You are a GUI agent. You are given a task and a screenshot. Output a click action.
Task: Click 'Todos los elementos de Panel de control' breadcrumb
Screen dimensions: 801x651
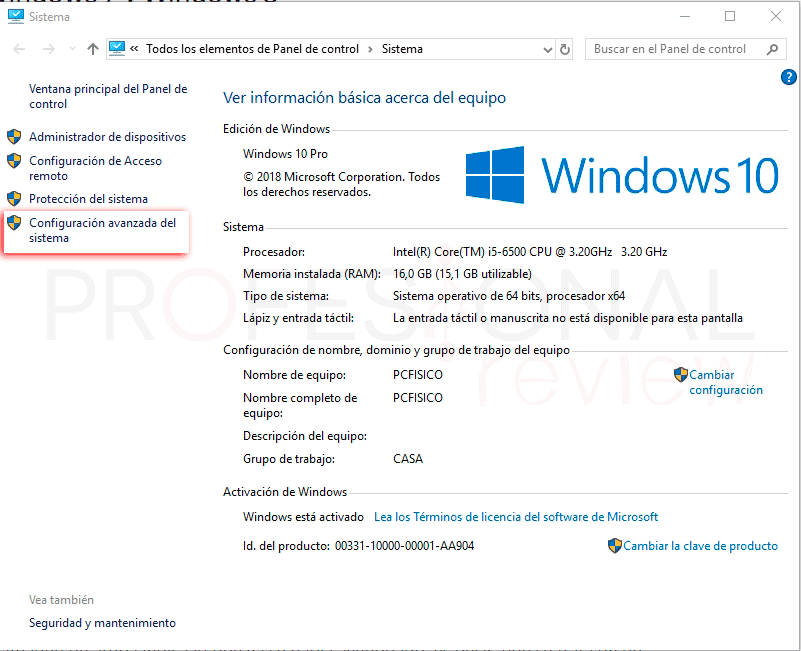252,49
